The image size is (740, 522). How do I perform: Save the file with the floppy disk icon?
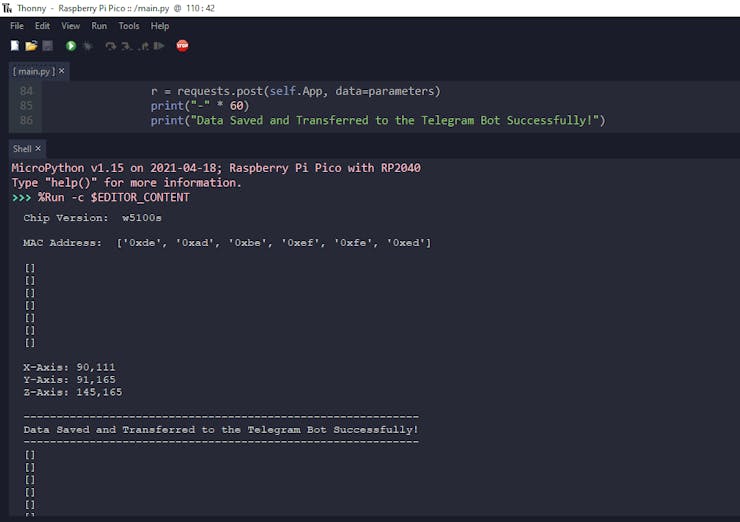(48, 46)
